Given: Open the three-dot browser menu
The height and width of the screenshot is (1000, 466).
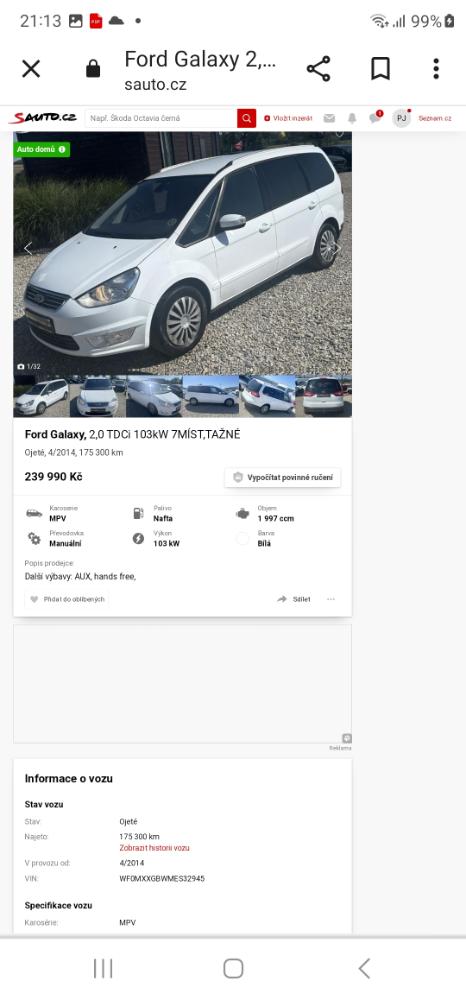Looking at the screenshot, I should point(436,68).
